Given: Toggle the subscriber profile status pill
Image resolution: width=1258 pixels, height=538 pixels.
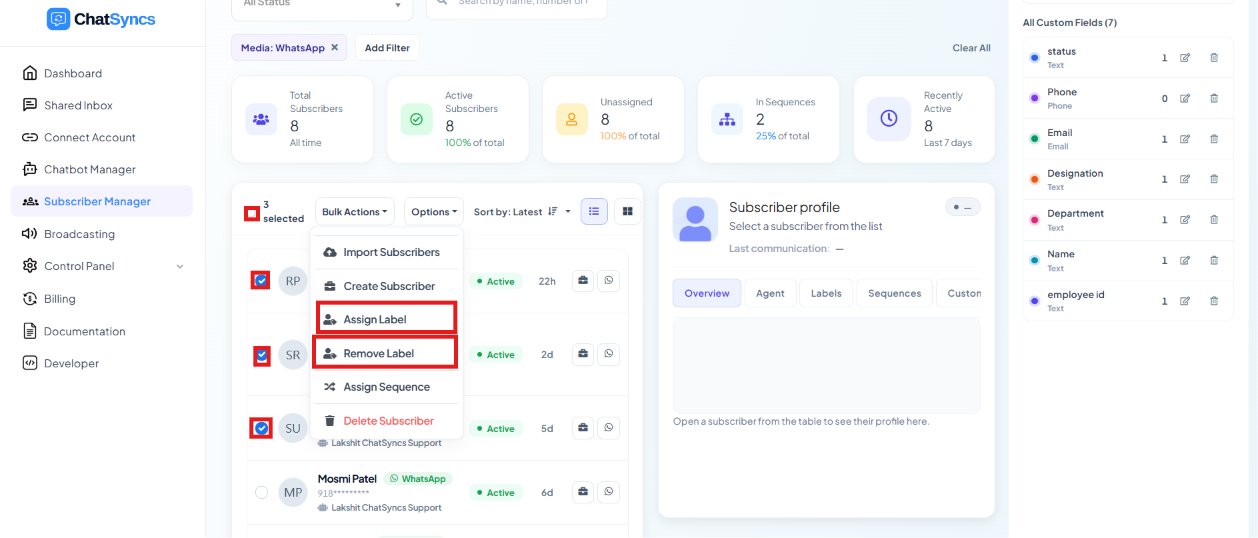Looking at the screenshot, I should pos(963,207).
